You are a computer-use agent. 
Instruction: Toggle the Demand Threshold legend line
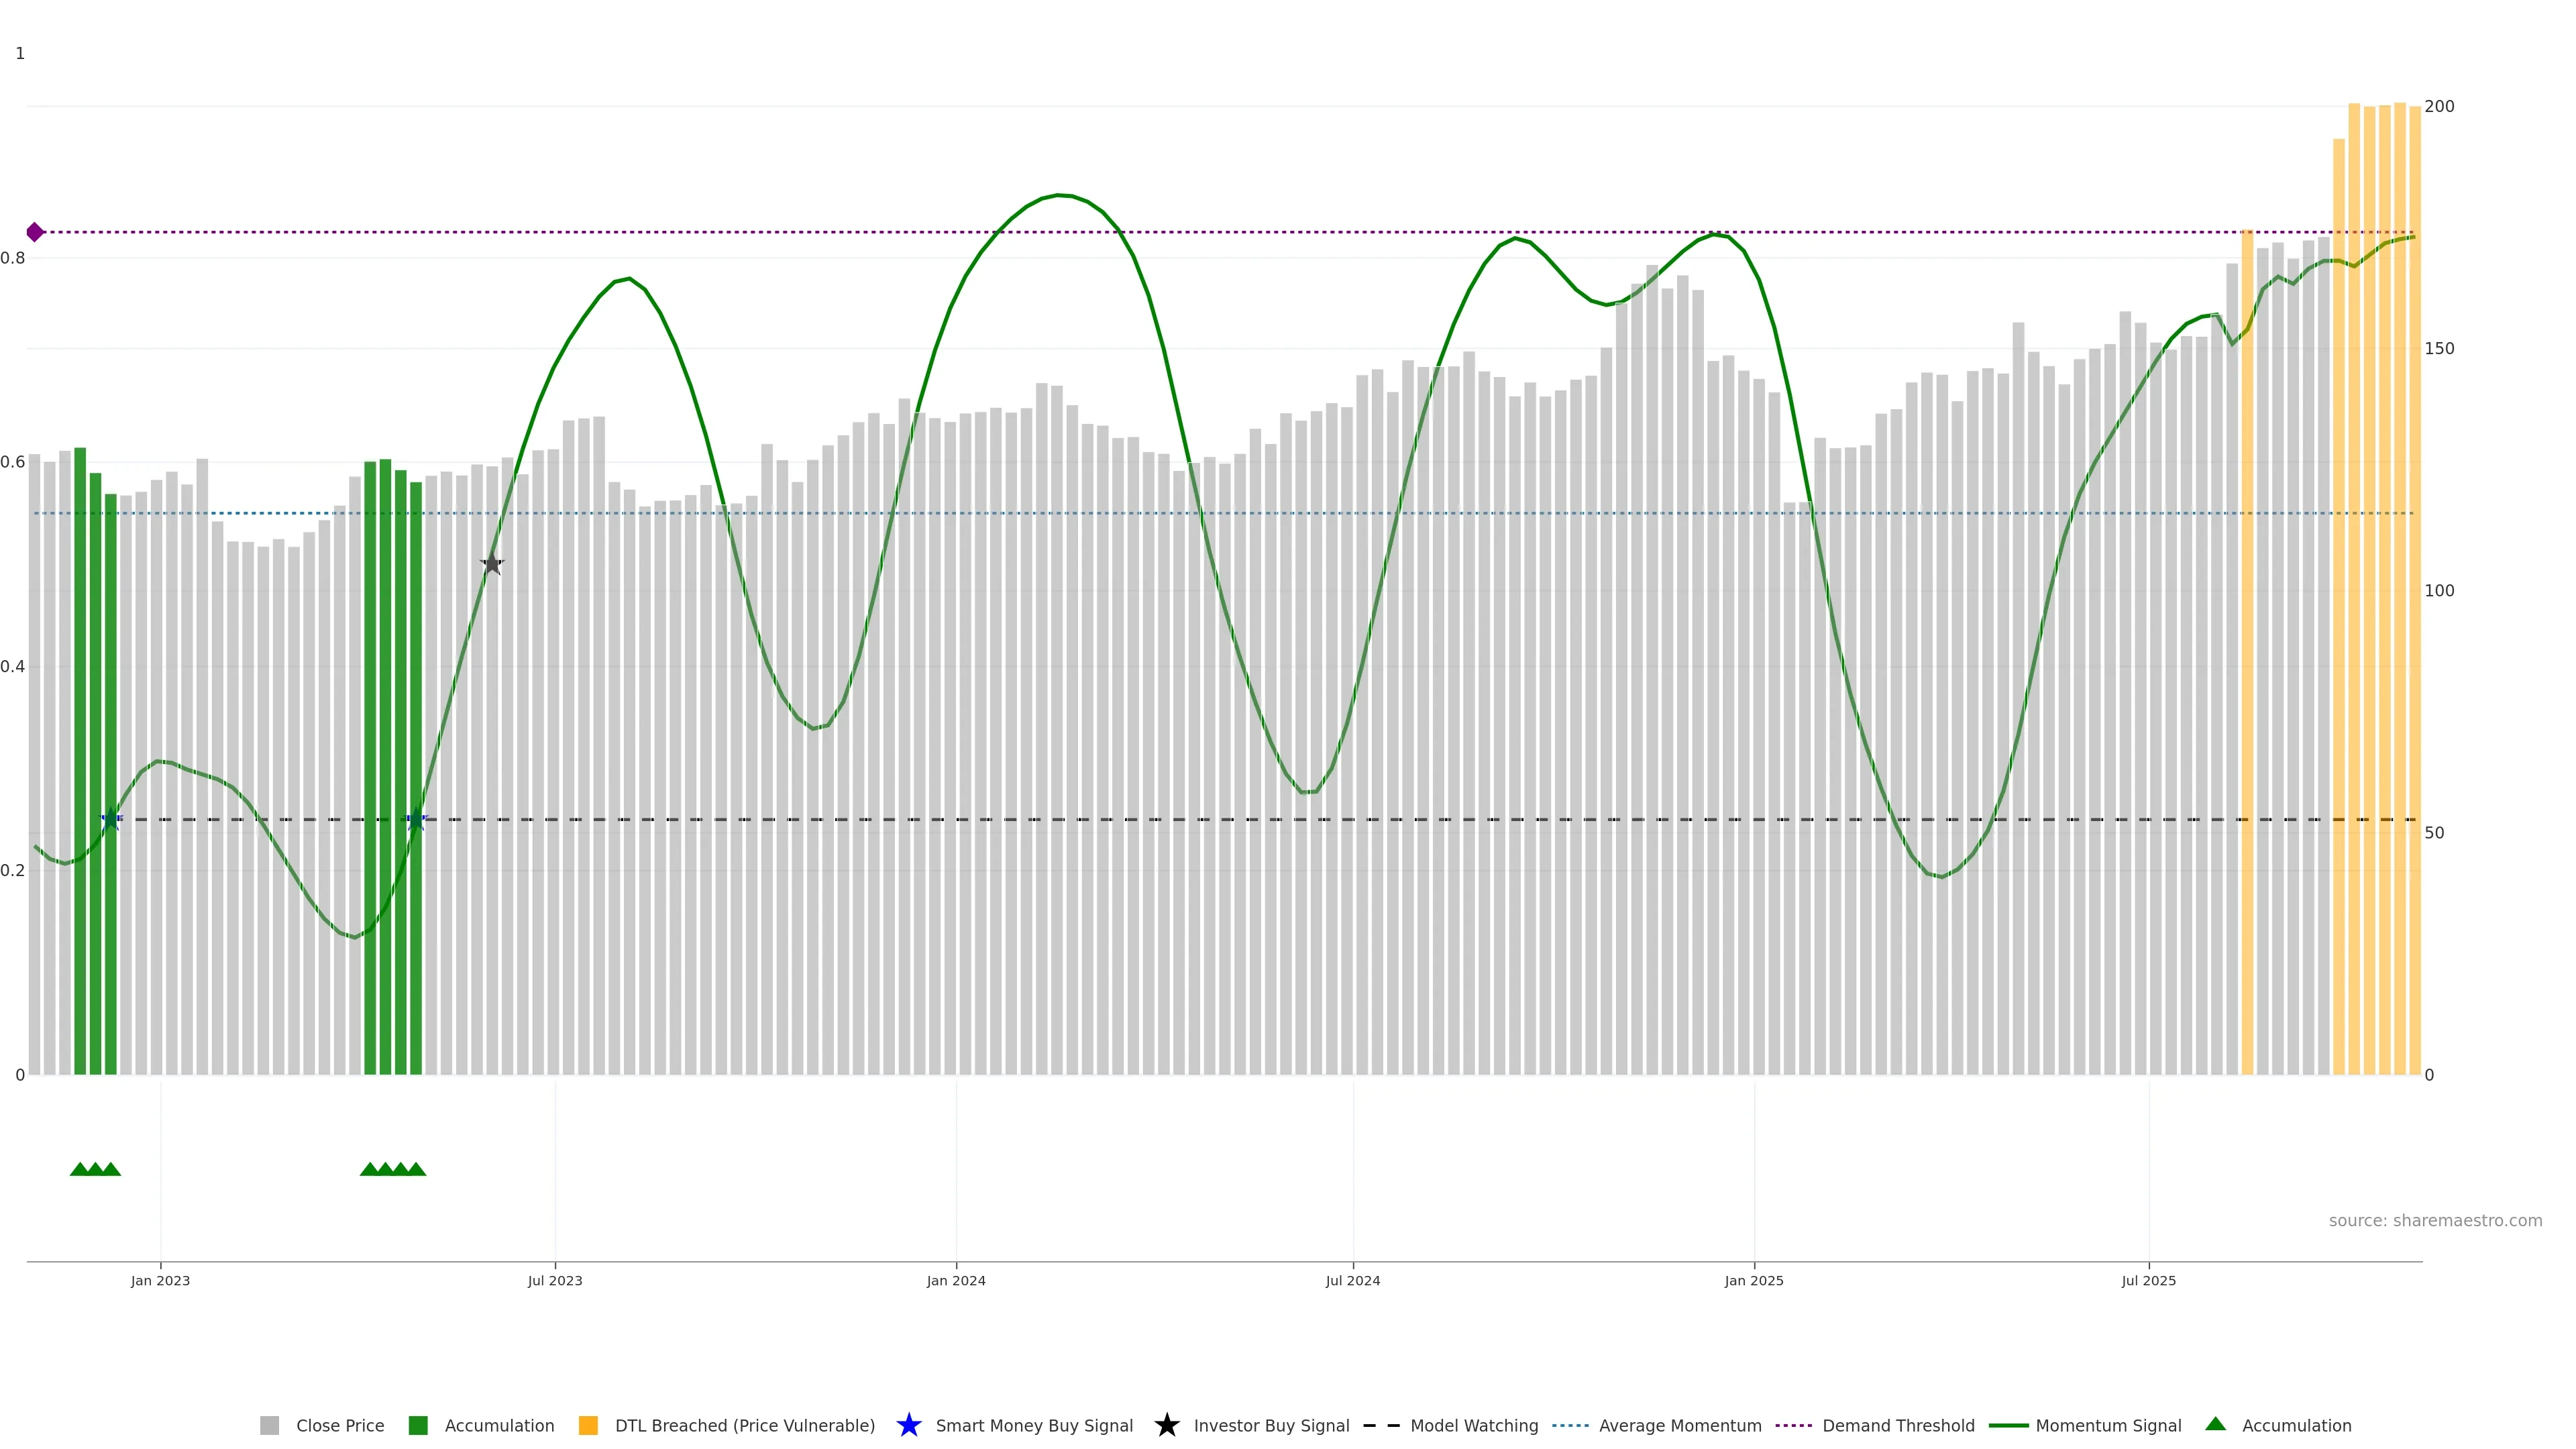pyautogui.click(x=1793, y=1425)
